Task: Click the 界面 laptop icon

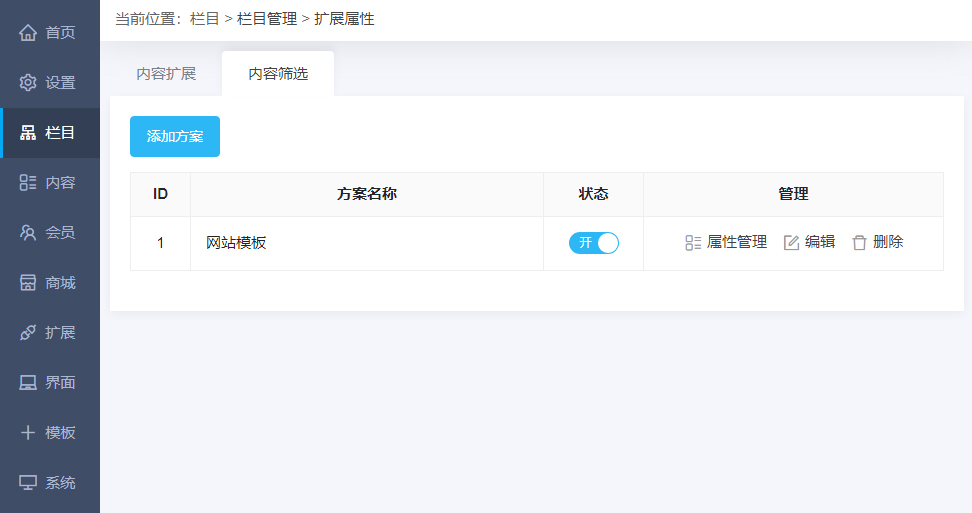Action: coord(28,383)
